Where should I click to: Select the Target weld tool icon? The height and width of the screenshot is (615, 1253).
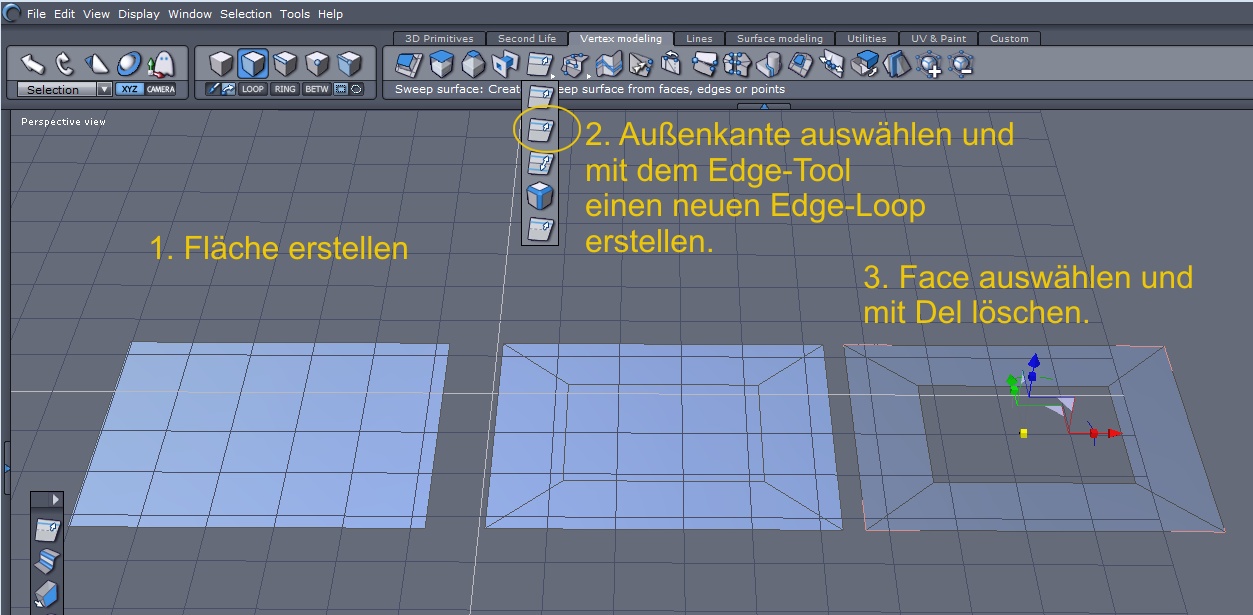672,65
